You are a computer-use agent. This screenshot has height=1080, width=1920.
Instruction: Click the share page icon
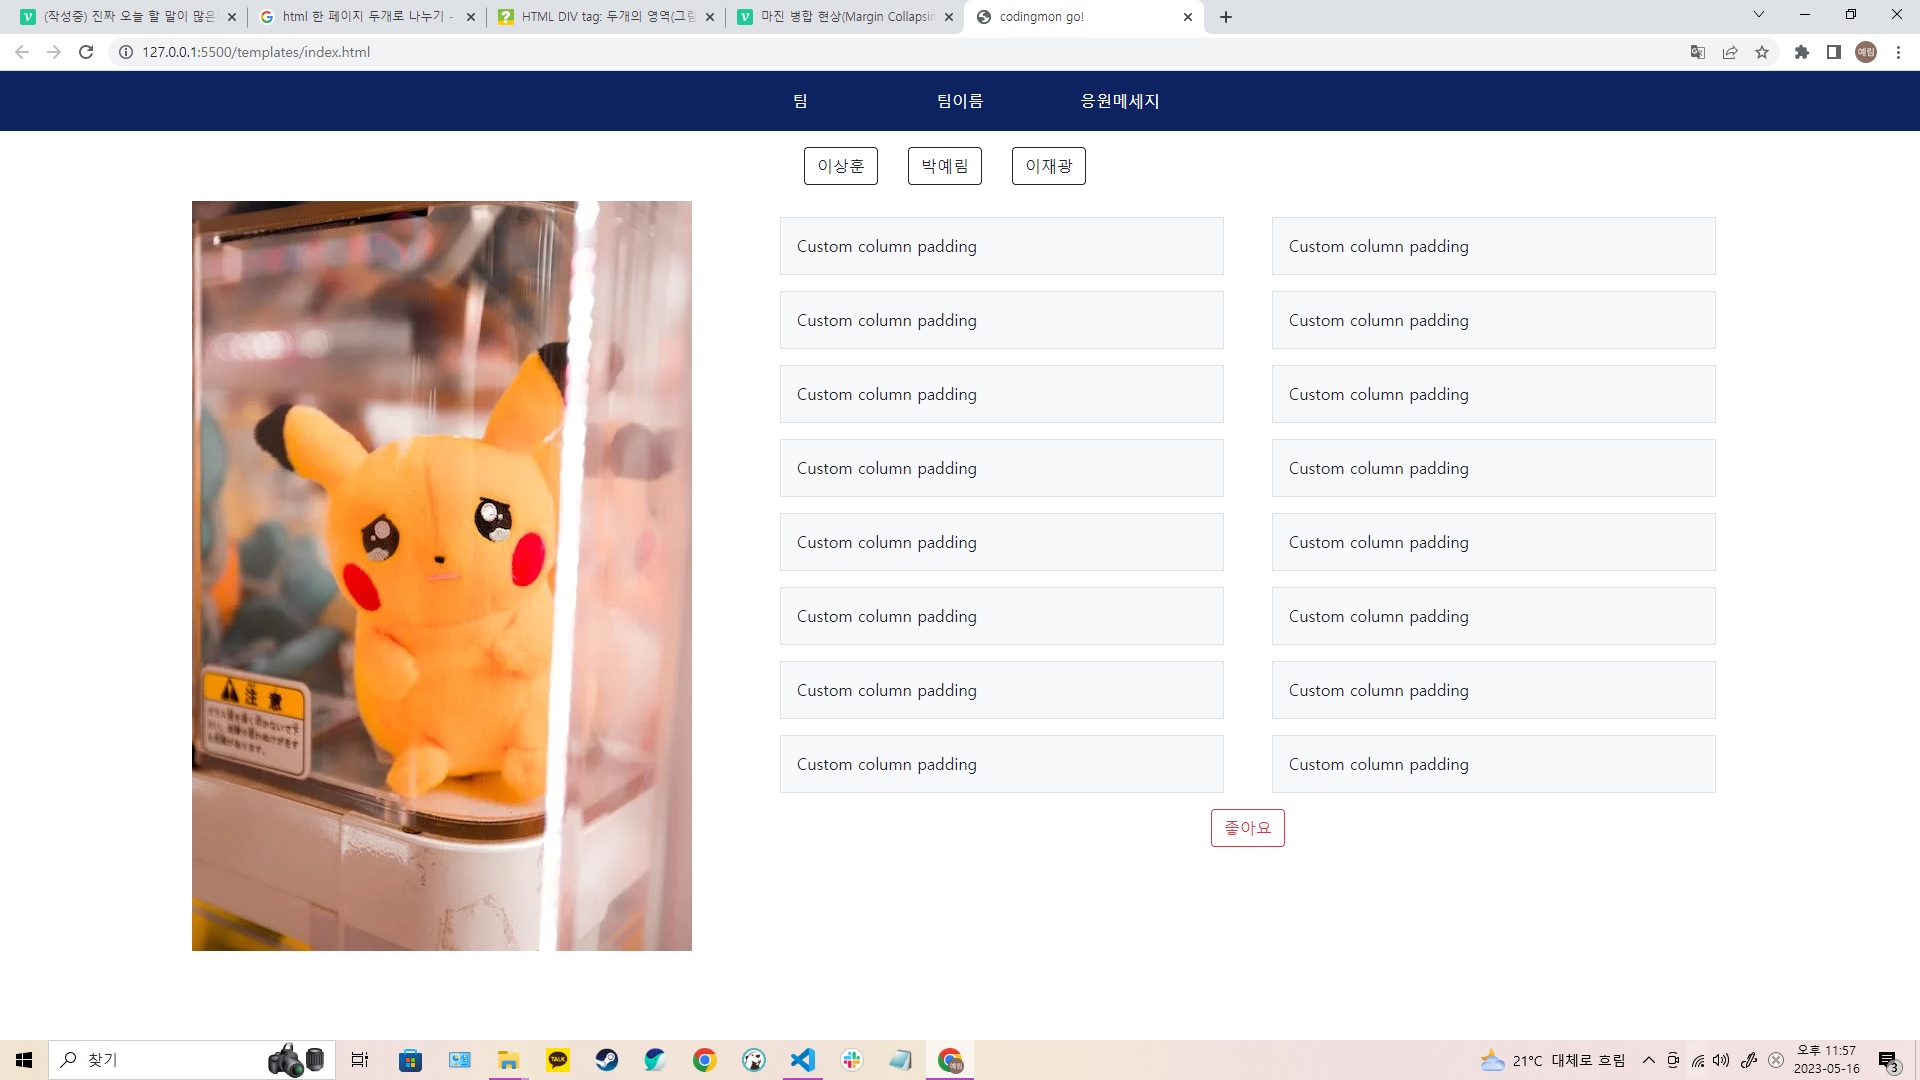1730,52
